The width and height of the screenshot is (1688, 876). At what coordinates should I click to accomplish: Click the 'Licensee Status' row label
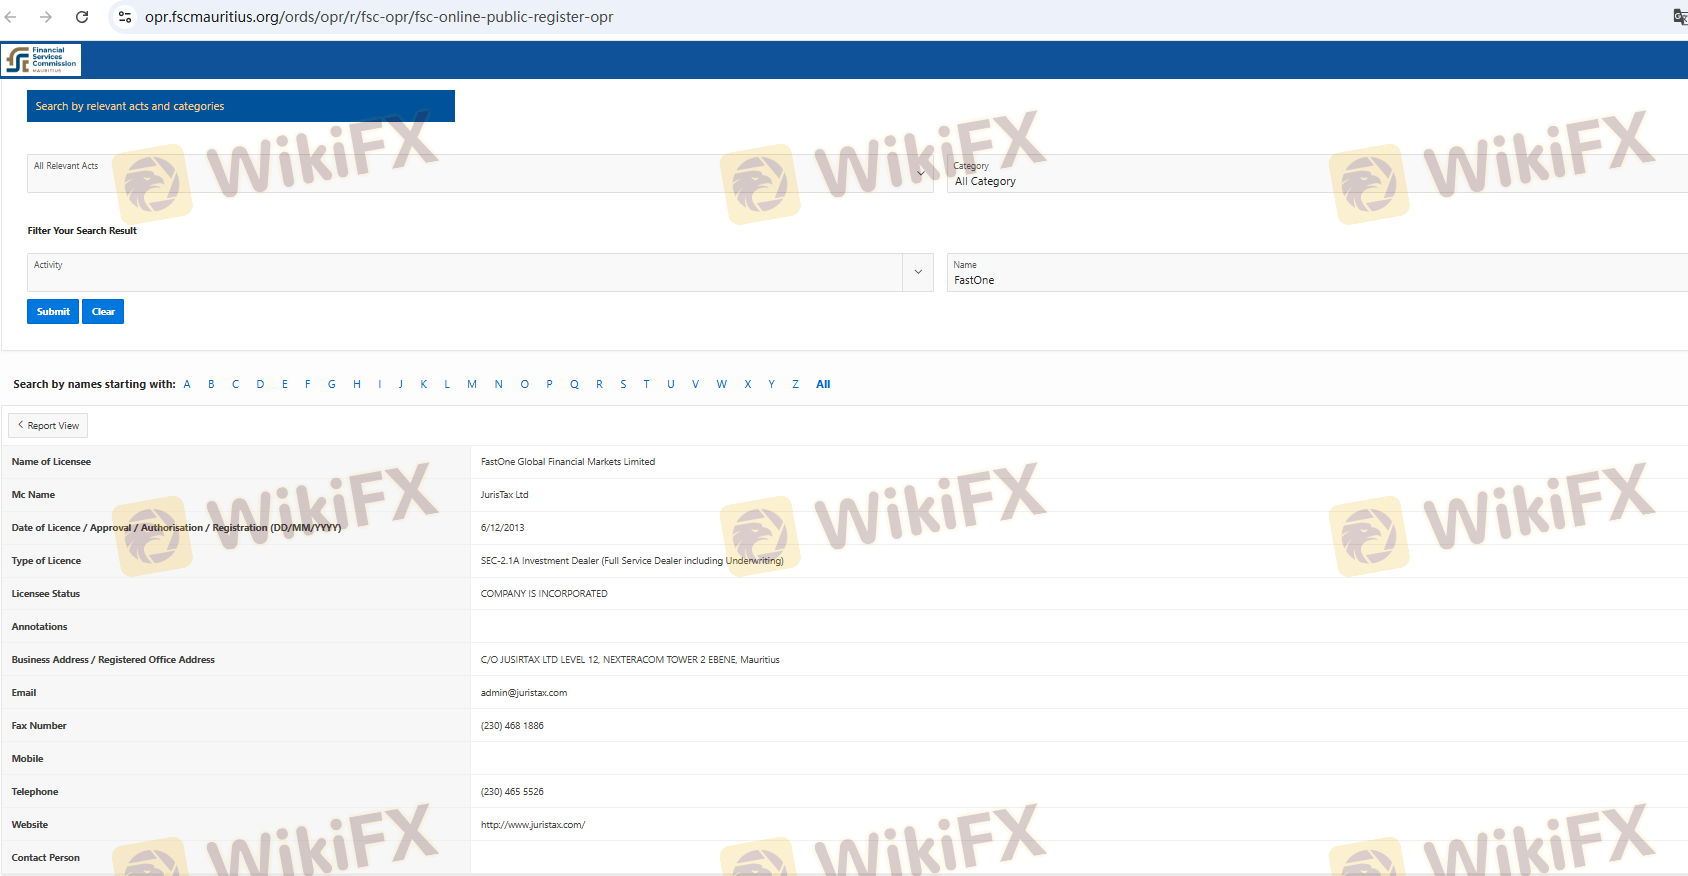[x=46, y=594]
